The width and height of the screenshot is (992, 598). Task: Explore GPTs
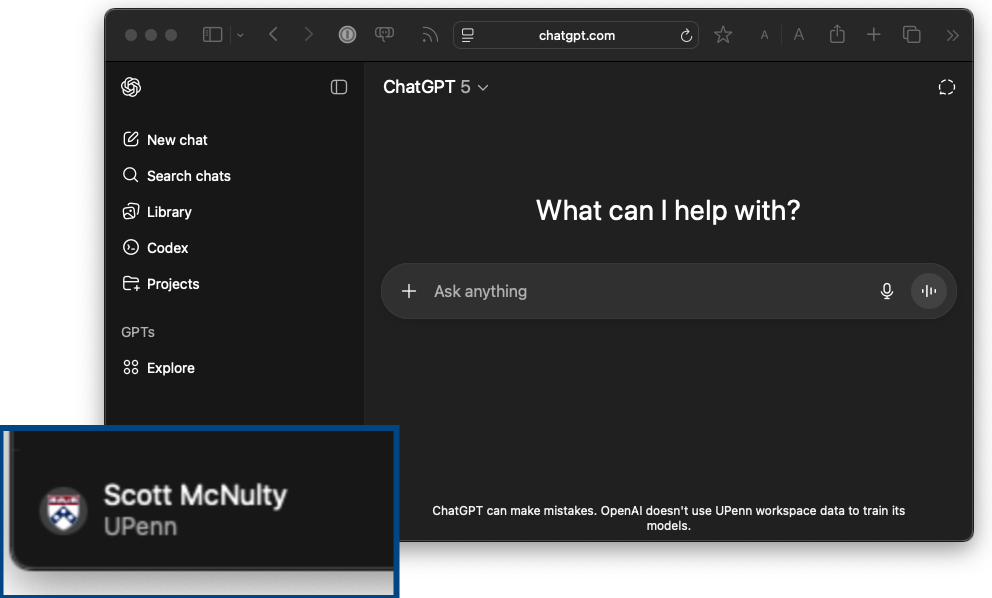point(159,368)
